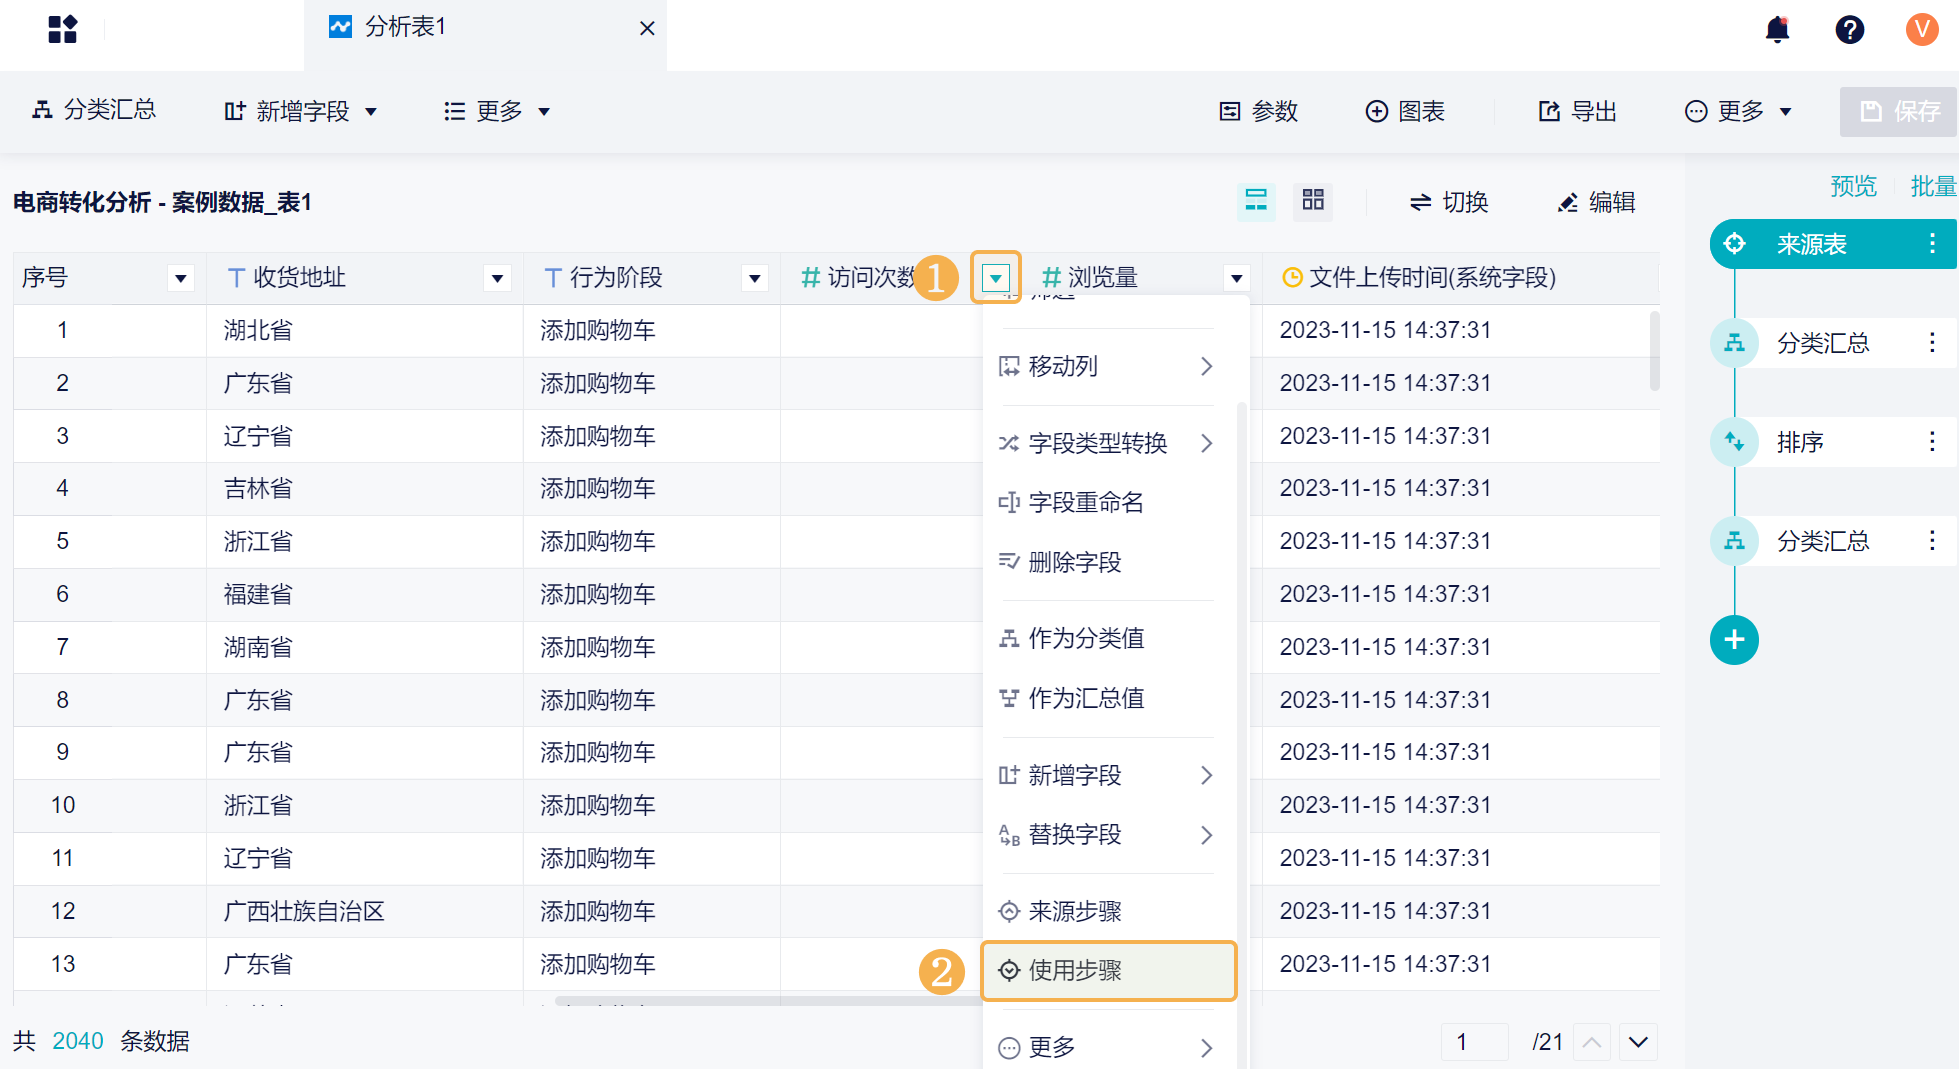Image resolution: width=1959 pixels, height=1069 pixels.
Task: Click the second 分类汇总 step icon
Action: pyautogui.click(x=1734, y=541)
